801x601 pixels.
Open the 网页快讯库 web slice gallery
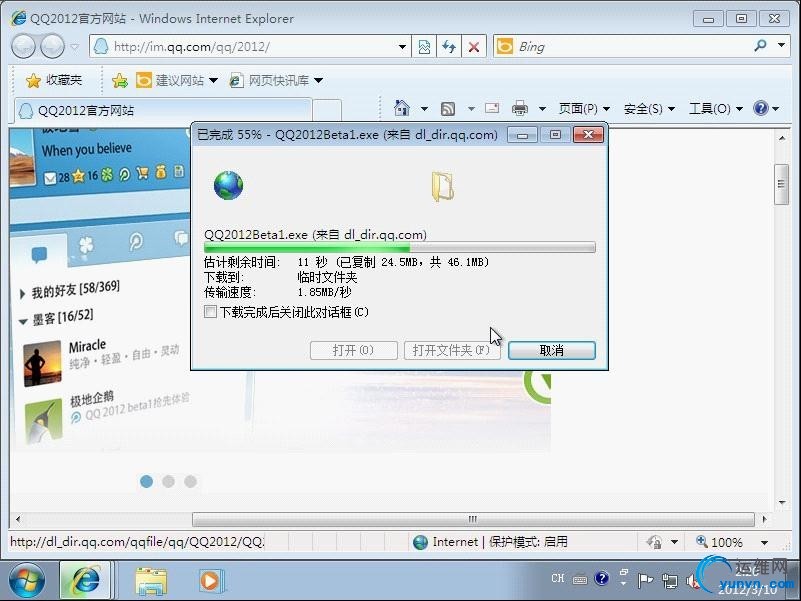pyautogui.click(x=276, y=80)
